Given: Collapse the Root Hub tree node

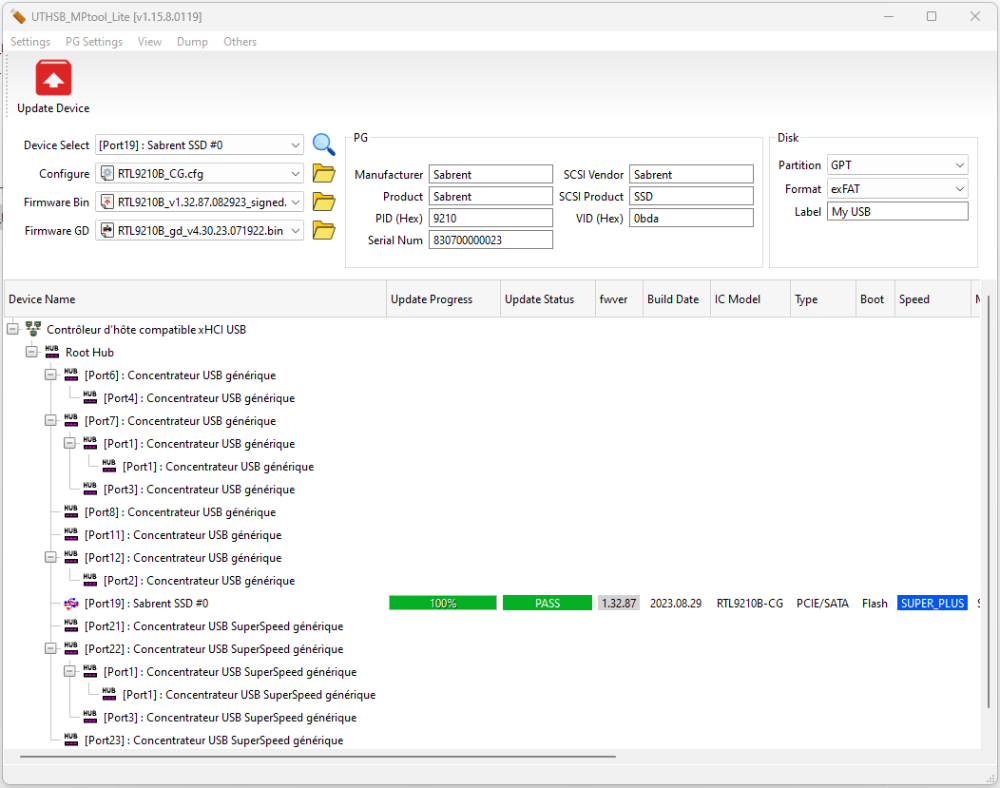Looking at the screenshot, I should point(31,352).
